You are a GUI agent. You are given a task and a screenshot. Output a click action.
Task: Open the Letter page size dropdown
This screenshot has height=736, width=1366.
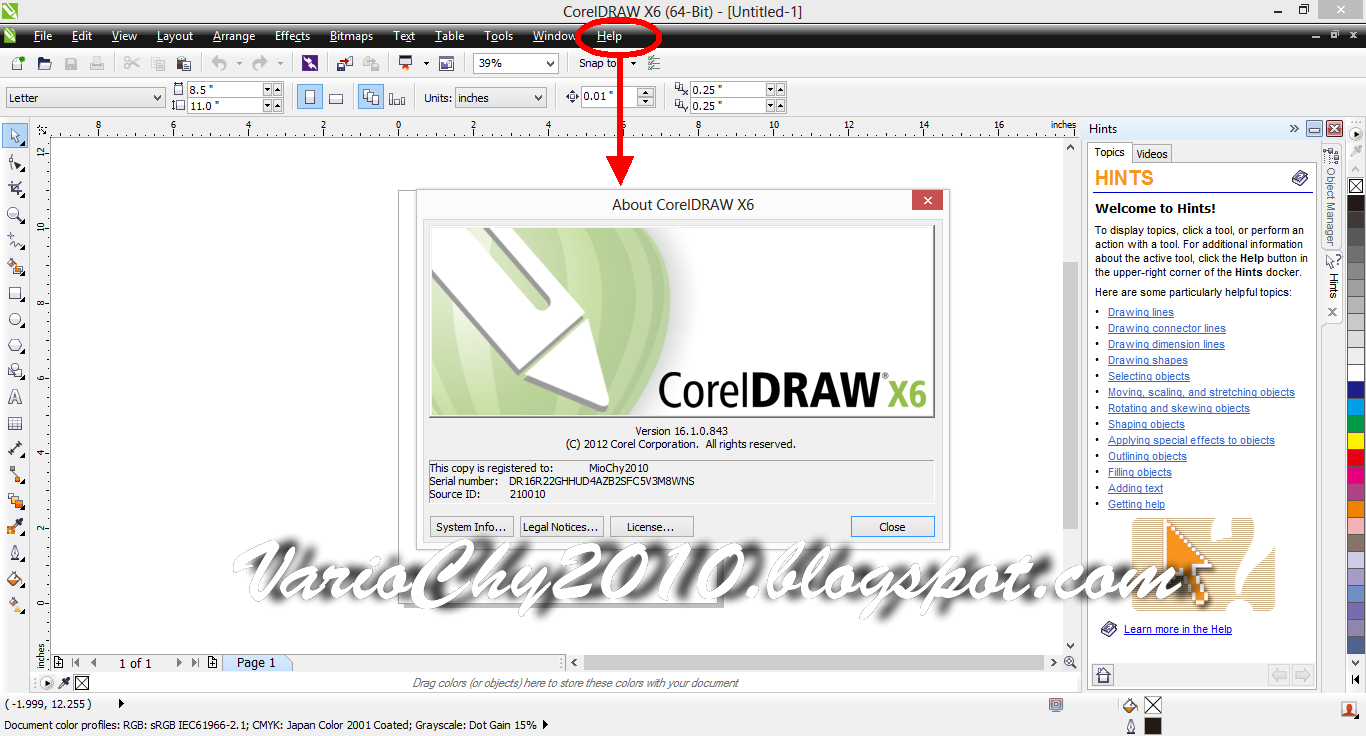pos(157,97)
